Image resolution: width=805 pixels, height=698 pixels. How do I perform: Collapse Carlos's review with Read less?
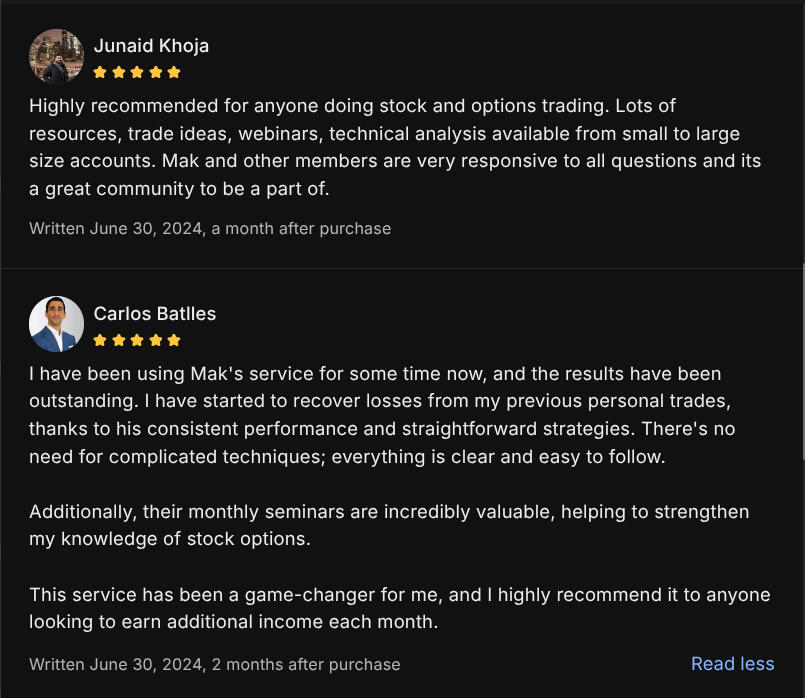pyautogui.click(x=732, y=664)
